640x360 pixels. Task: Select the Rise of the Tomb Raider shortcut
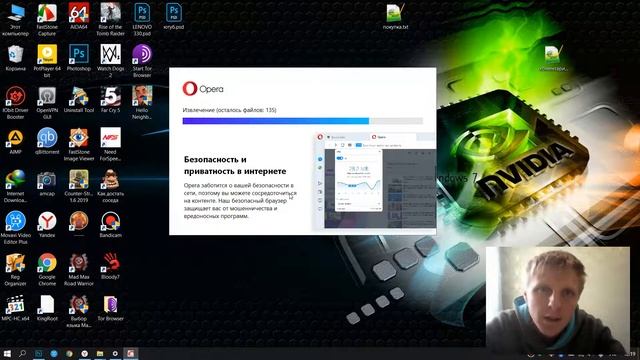(x=110, y=19)
